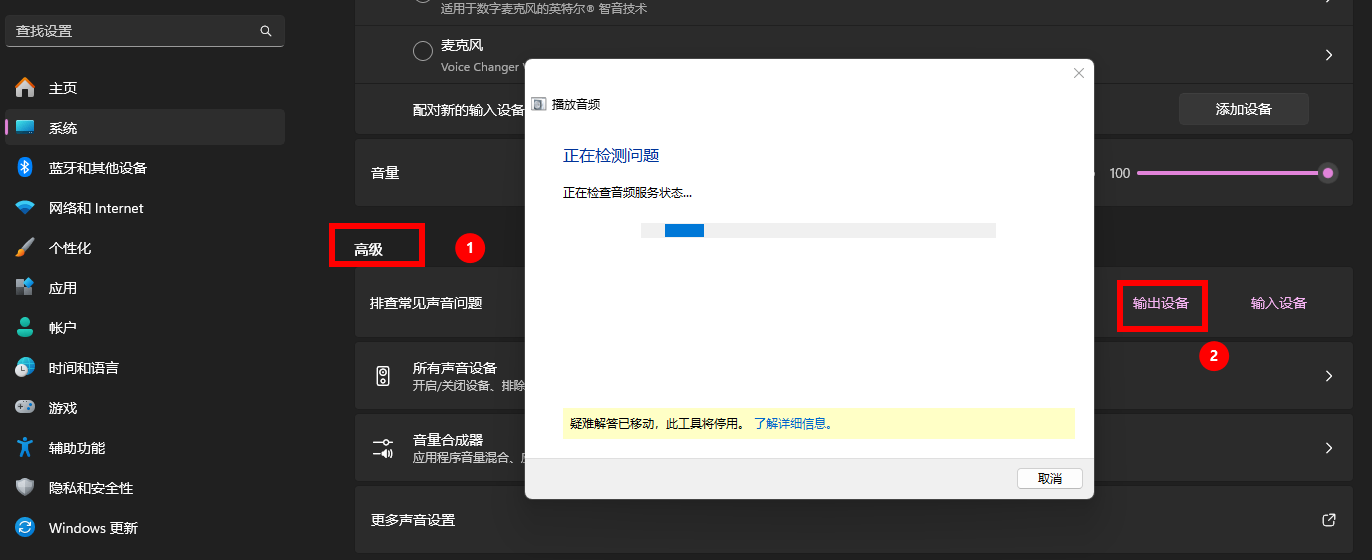1372x560 pixels.
Task: Click the Bluetooth icon for 蓝牙和其他设备
Action: (25, 168)
